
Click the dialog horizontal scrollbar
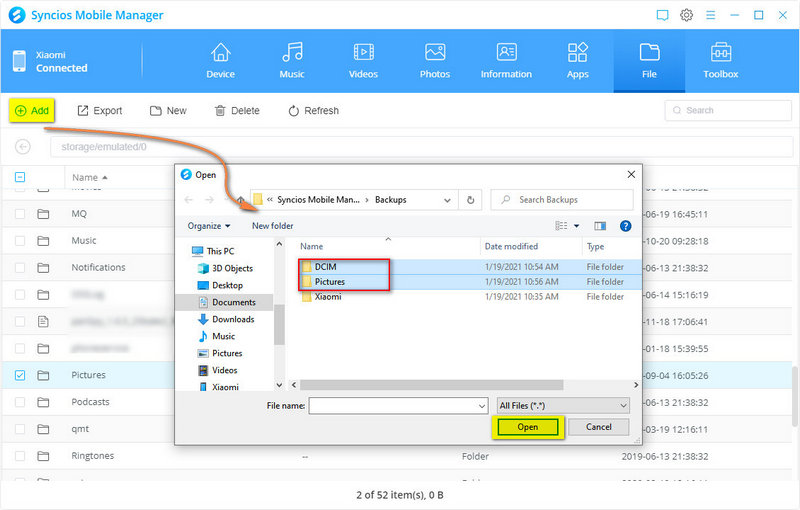(x=431, y=385)
